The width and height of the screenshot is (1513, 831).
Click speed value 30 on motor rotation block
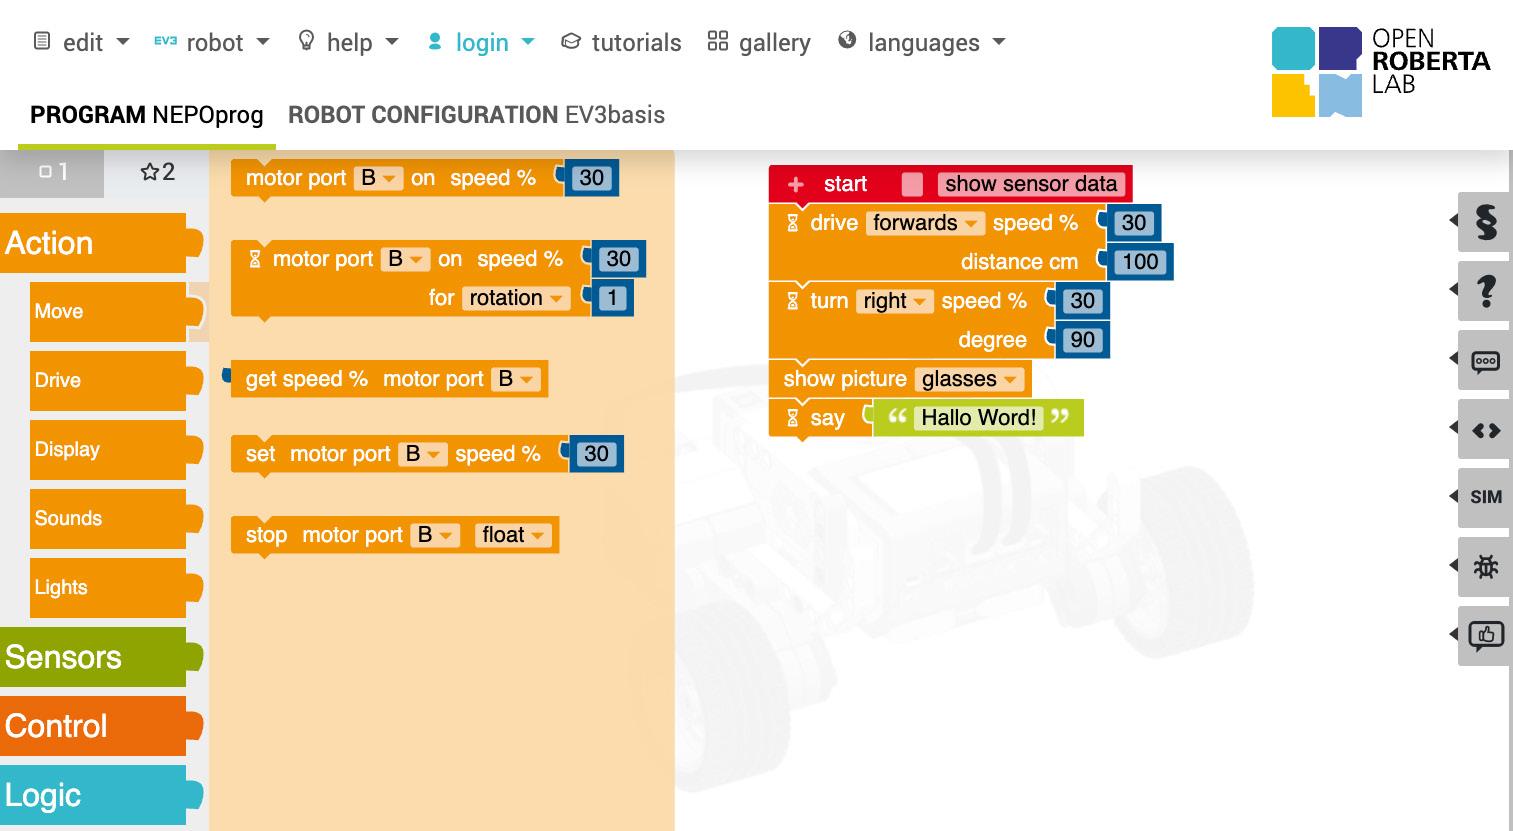(619, 259)
